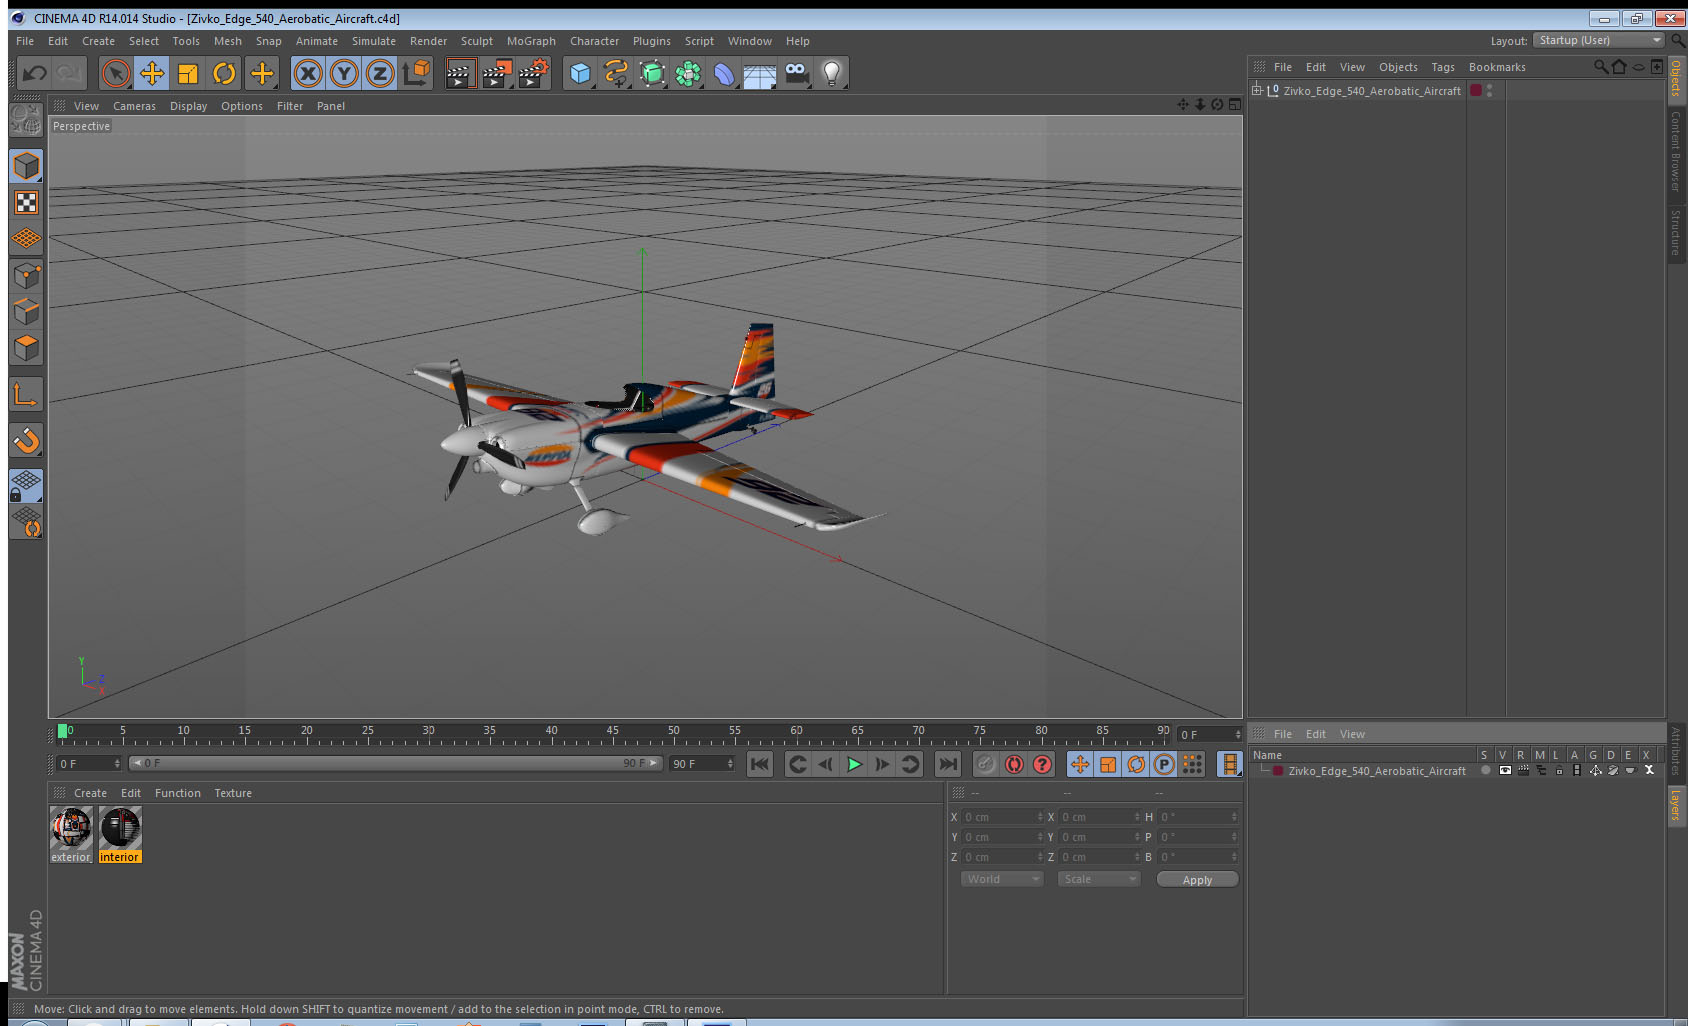Screen dimensions: 1688x1026
Task: Add a Camera object
Action: click(796, 73)
